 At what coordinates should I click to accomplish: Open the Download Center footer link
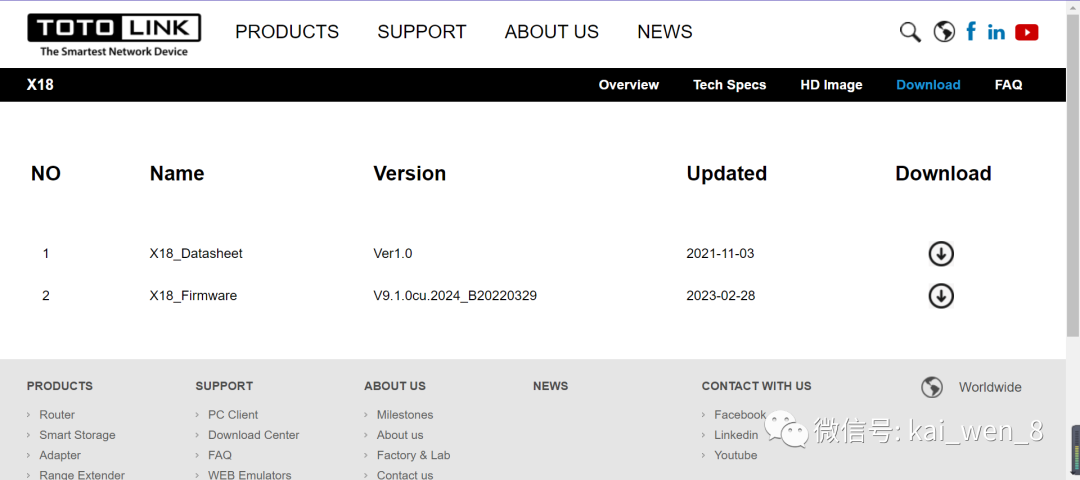click(x=253, y=435)
